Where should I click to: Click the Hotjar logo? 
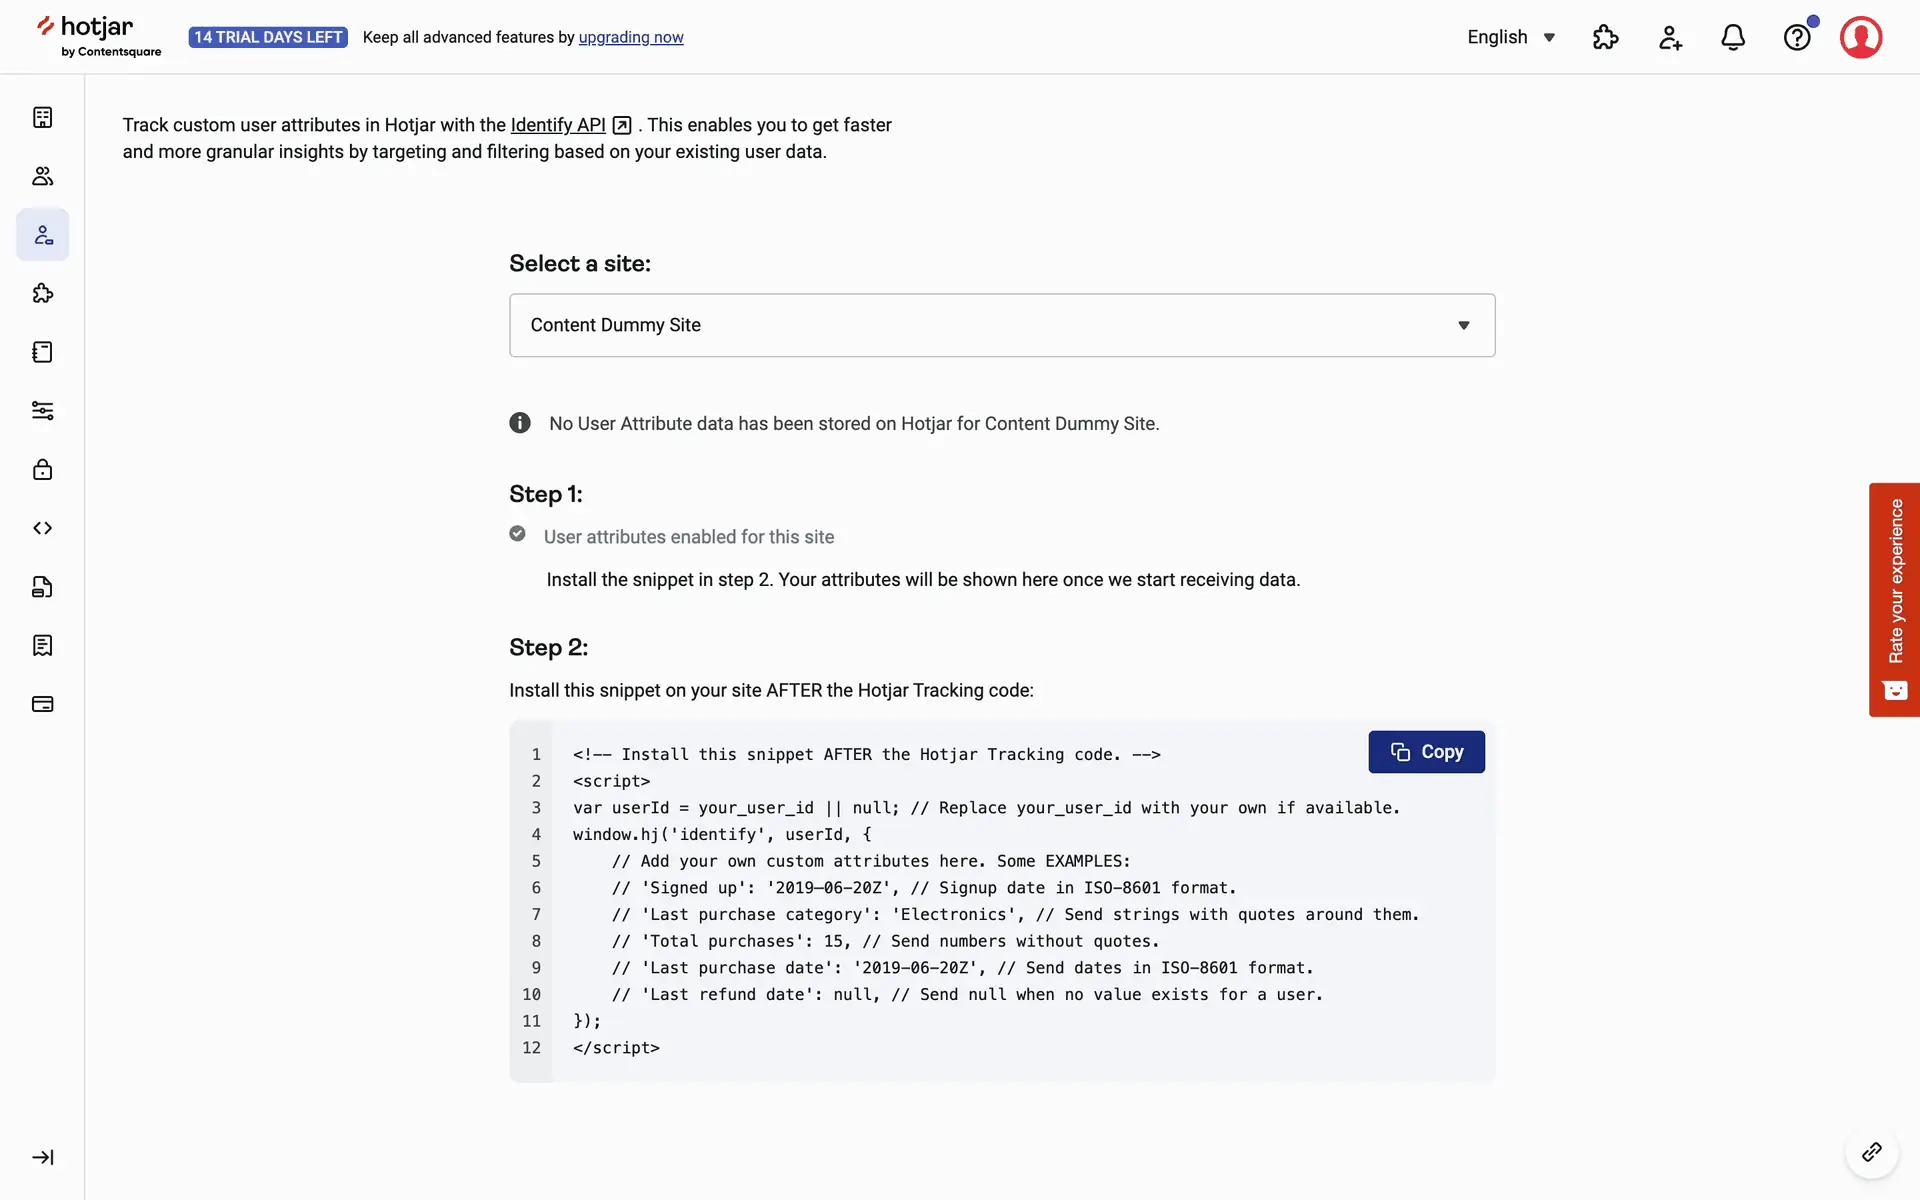point(98,36)
